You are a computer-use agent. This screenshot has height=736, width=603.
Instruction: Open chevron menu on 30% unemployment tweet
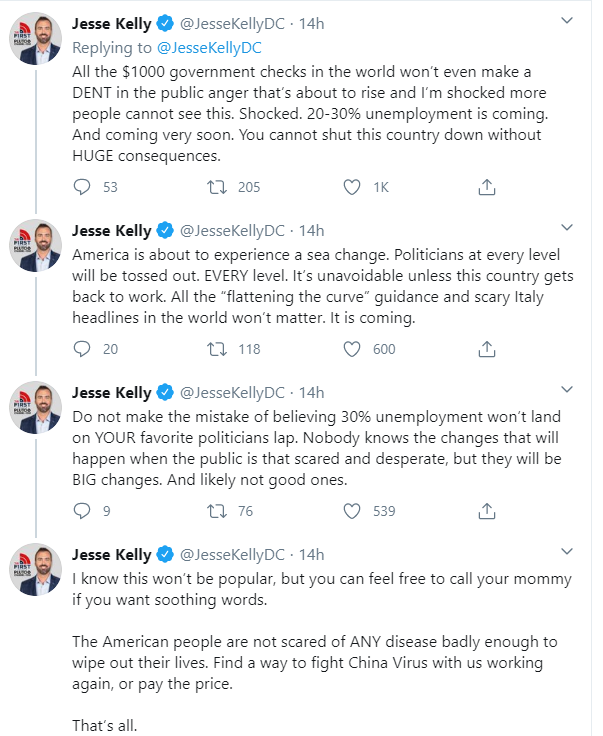[x=567, y=390]
